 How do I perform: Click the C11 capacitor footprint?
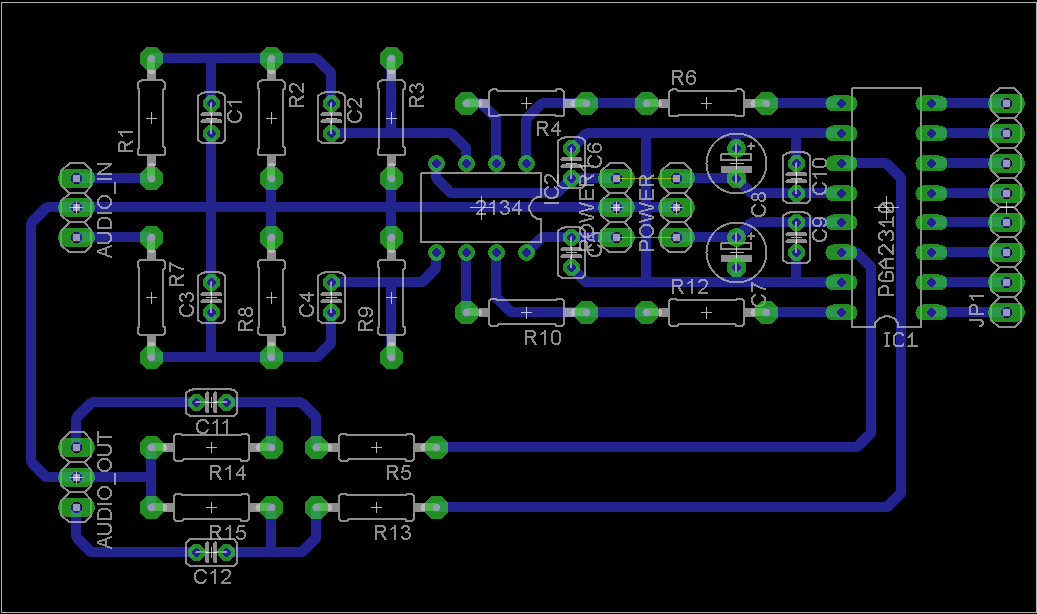[211, 402]
